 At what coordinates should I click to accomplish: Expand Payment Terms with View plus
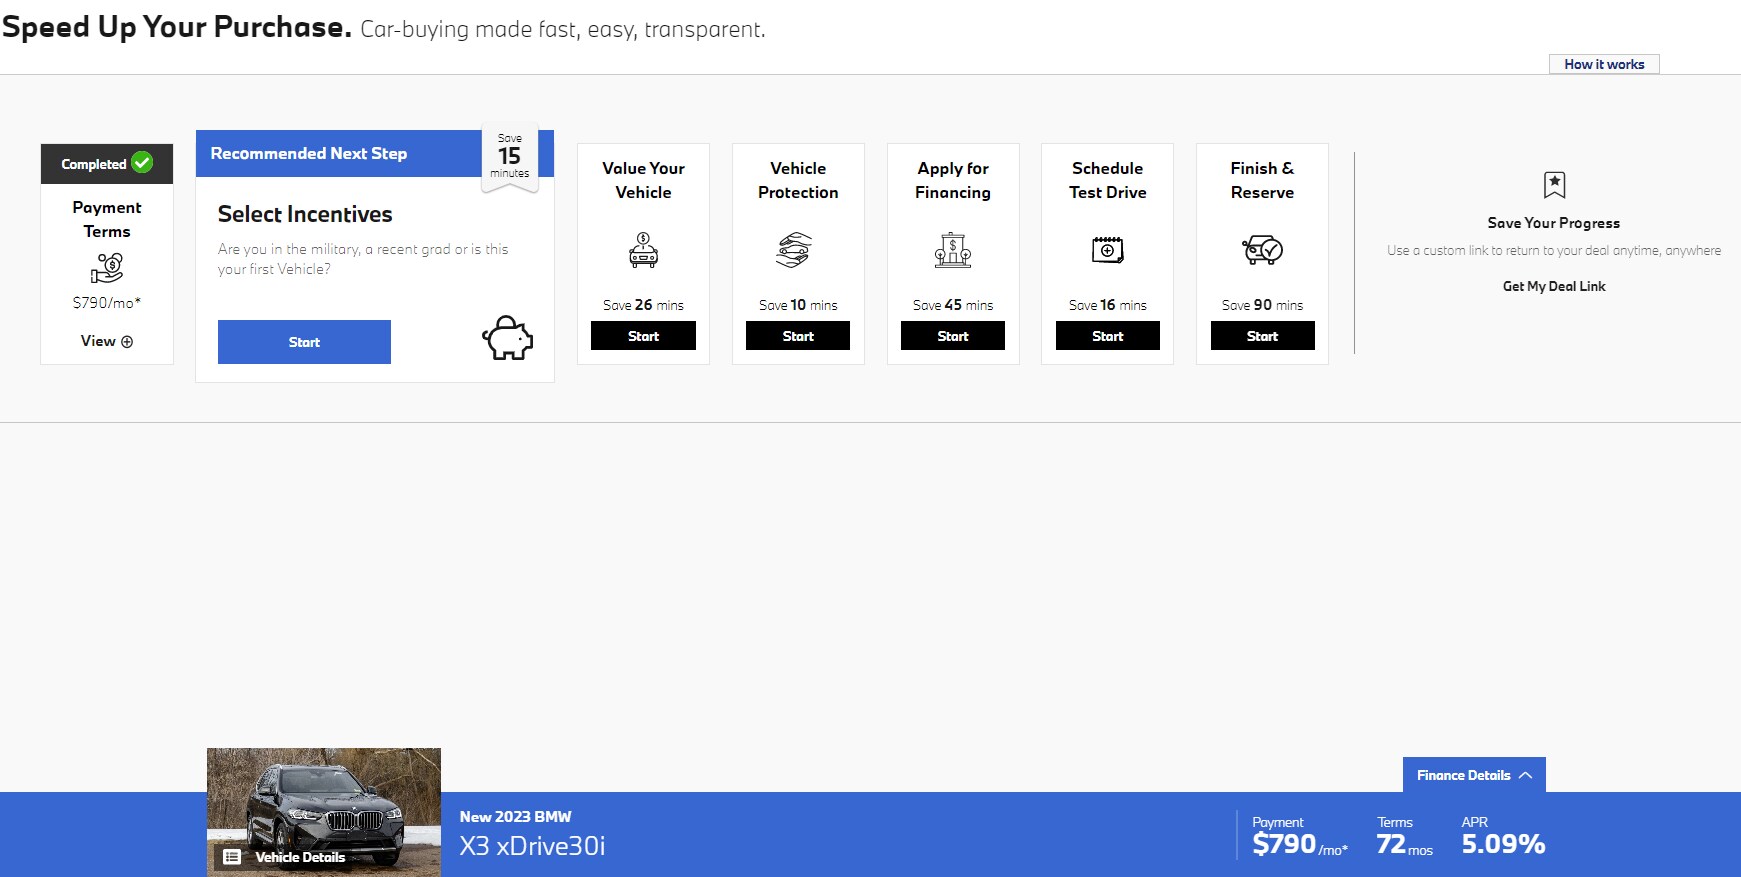tap(107, 341)
